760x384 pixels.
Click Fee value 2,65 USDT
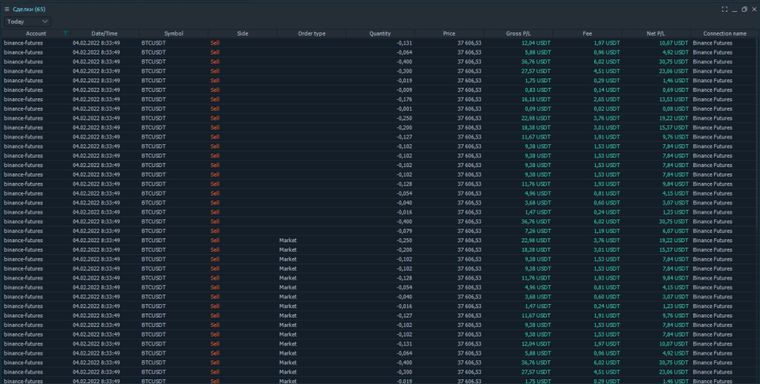607,99
